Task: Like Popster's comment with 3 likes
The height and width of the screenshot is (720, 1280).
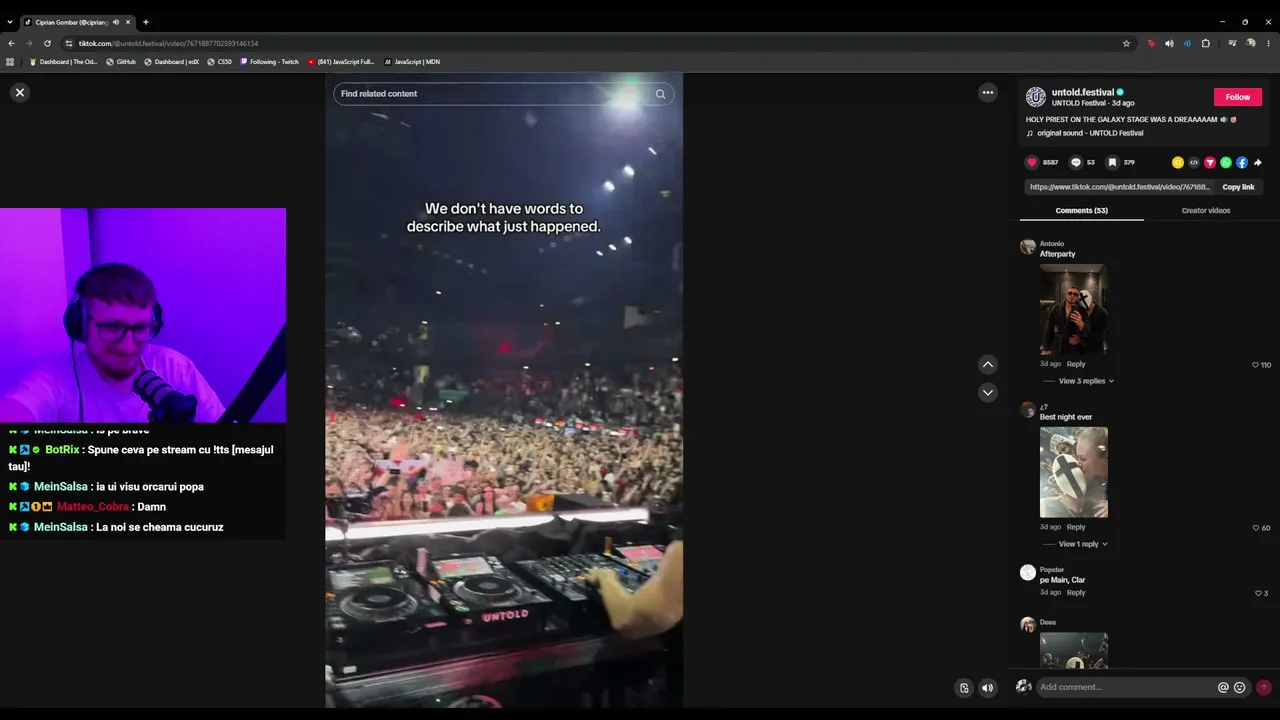Action: pos(1258,594)
